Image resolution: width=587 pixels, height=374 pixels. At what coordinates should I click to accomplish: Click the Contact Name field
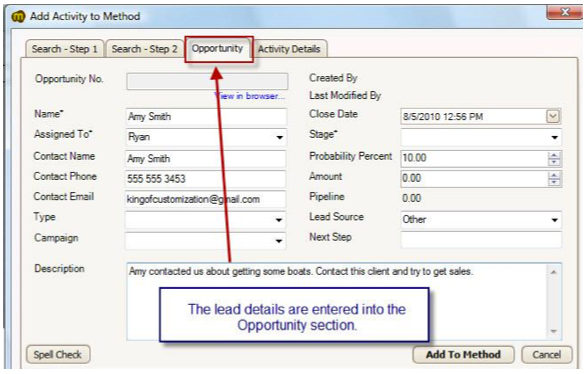pyautogui.click(x=206, y=159)
